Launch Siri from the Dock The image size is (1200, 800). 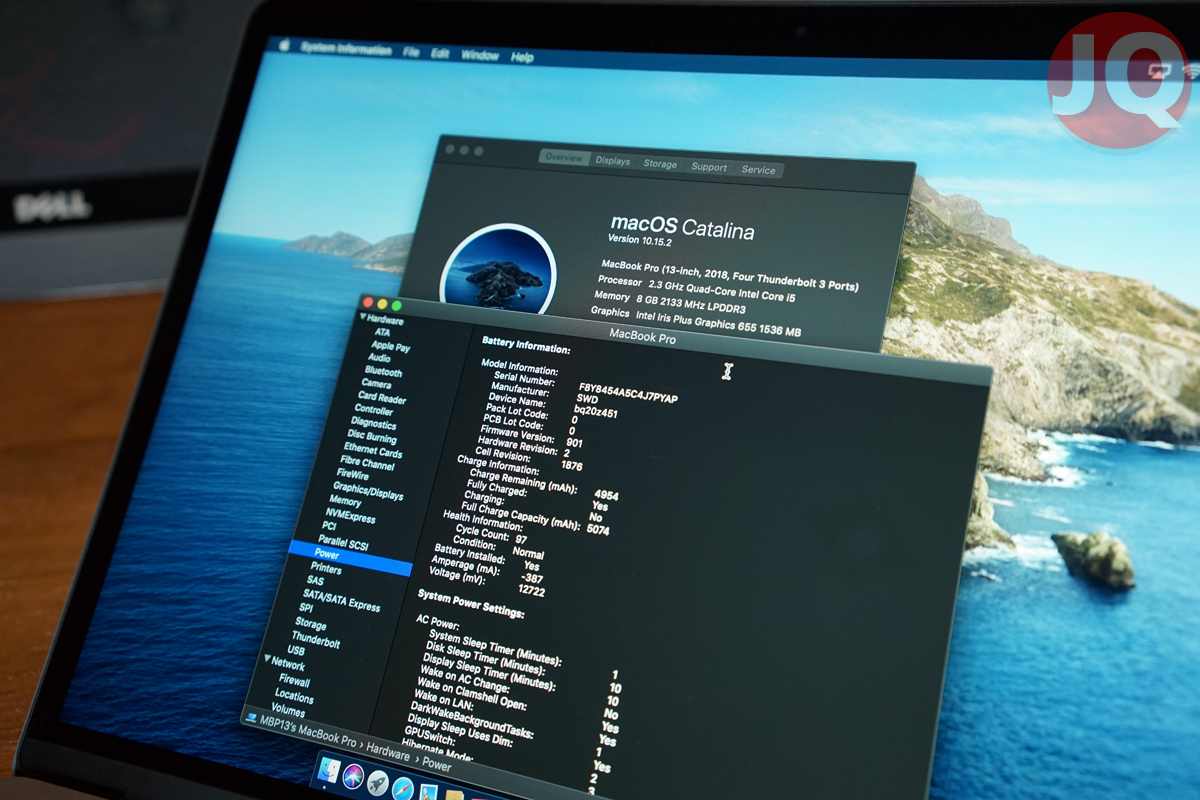[x=353, y=776]
